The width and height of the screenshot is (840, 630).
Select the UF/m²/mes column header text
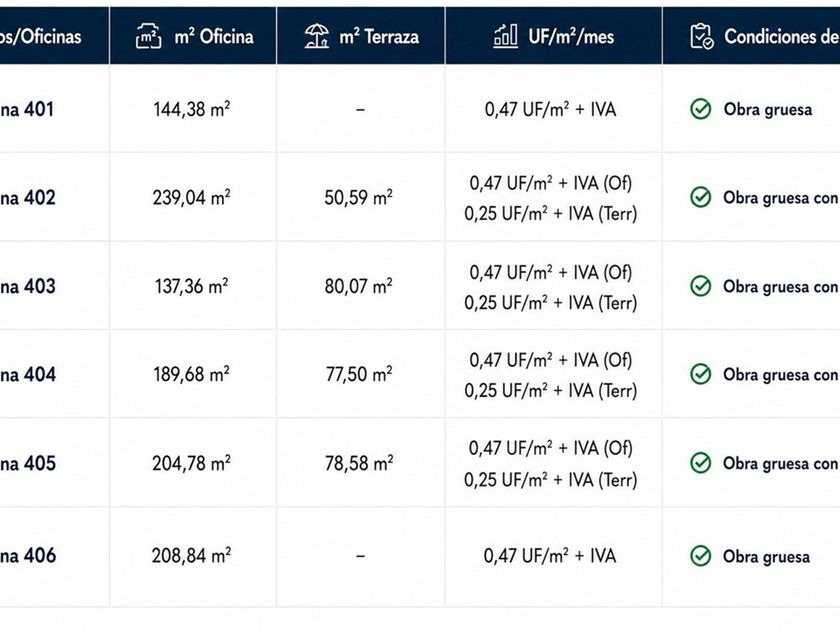point(571,36)
